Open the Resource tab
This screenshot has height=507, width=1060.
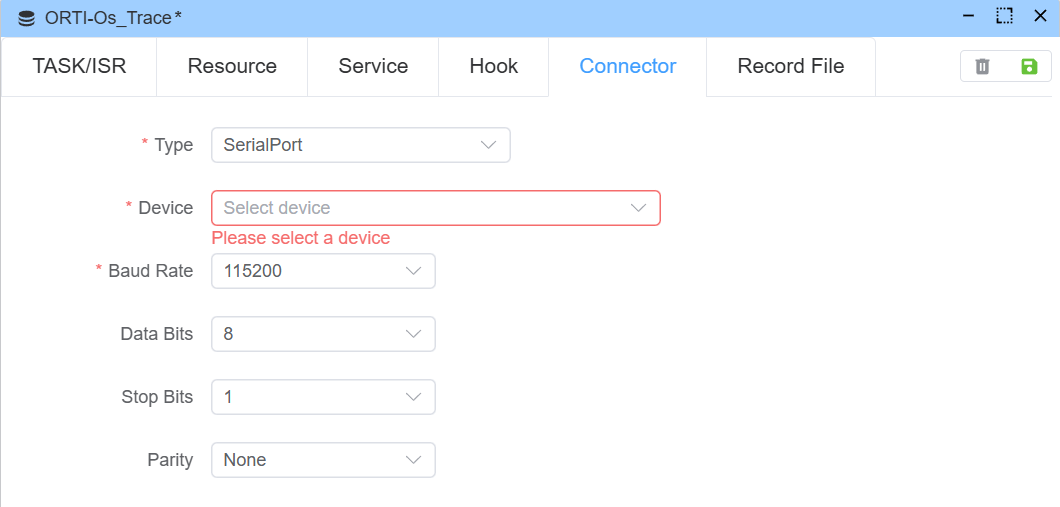[x=232, y=66]
